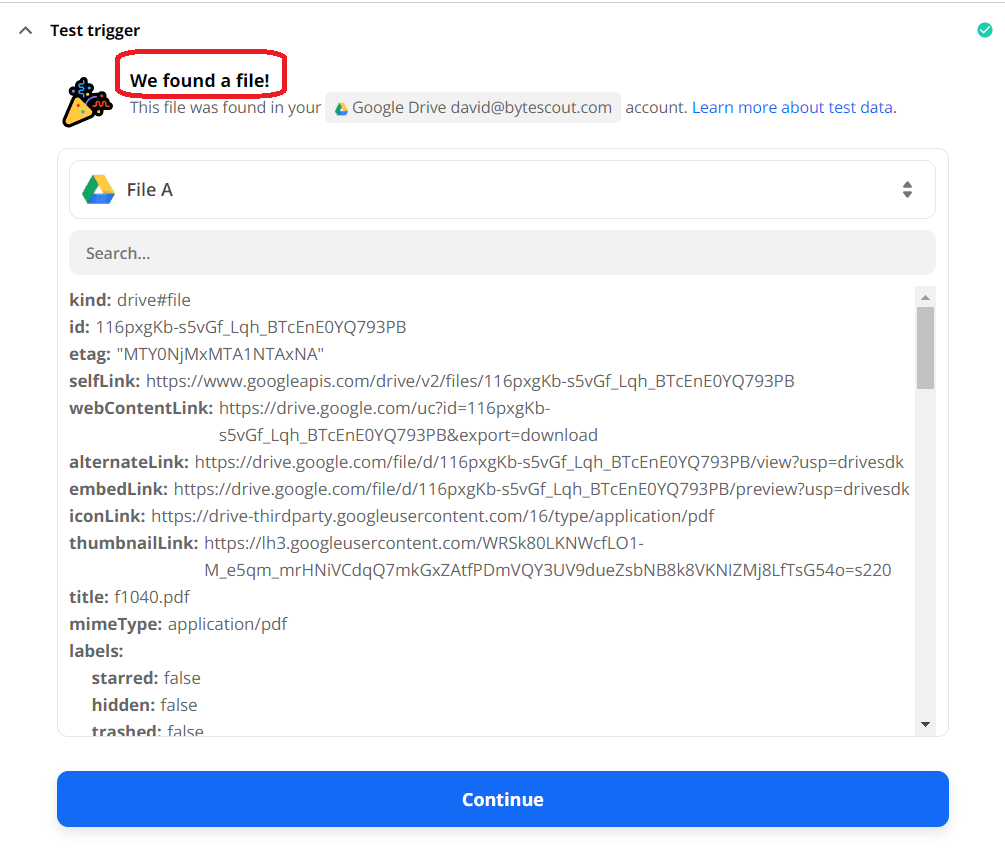
Task: Click the up-down arrows on File A selector
Action: click(x=907, y=190)
